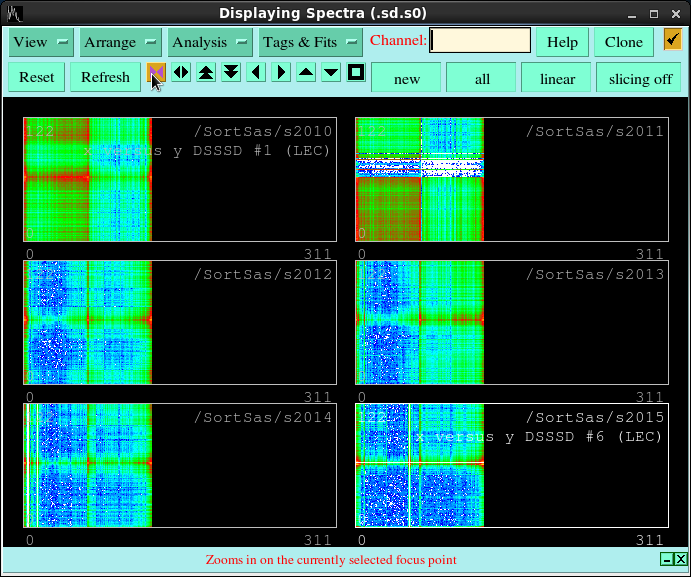Expand the Analysis menu dash indicator
691x577 pixels.
pyautogui.click(x=241, y=42)
